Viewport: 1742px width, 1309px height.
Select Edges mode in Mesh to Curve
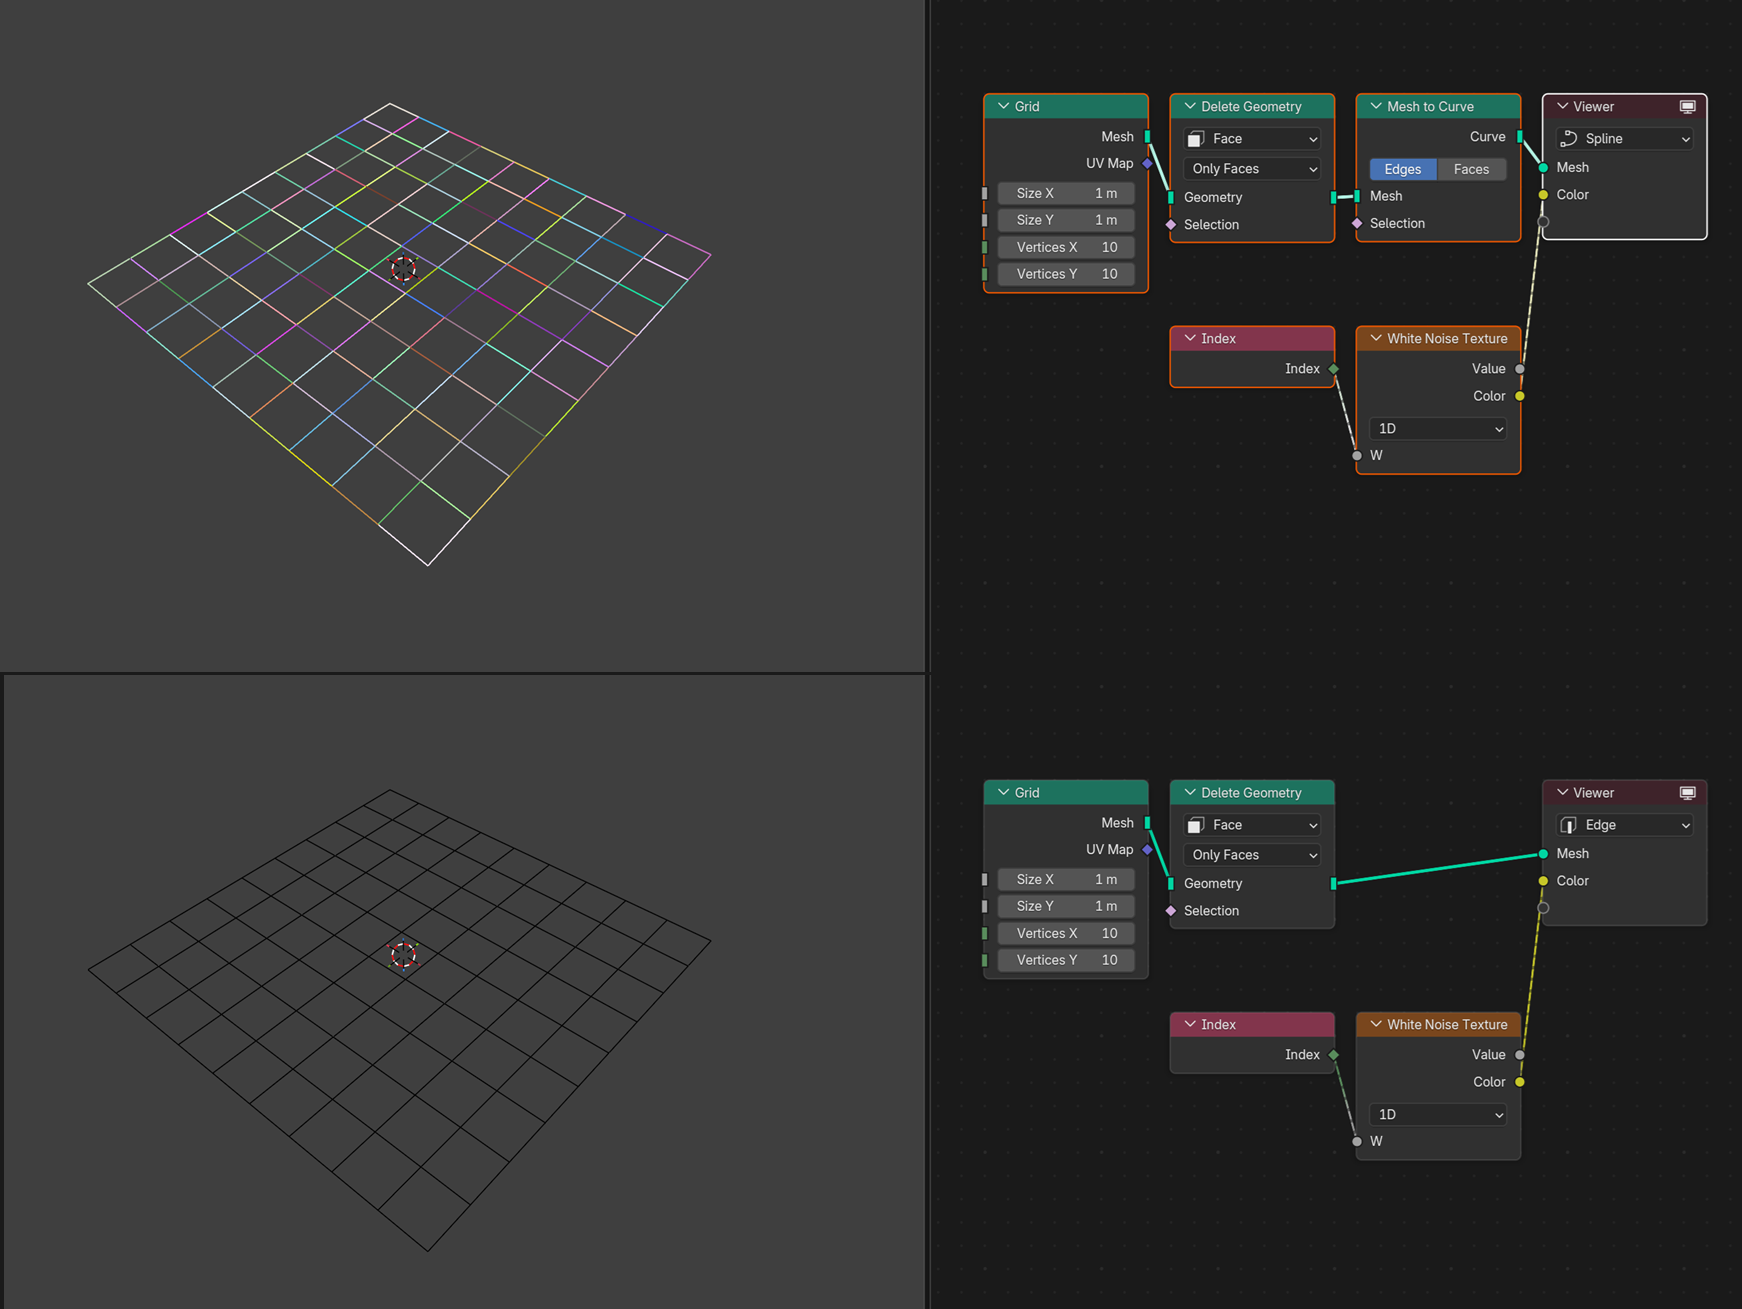(1403, 169)
